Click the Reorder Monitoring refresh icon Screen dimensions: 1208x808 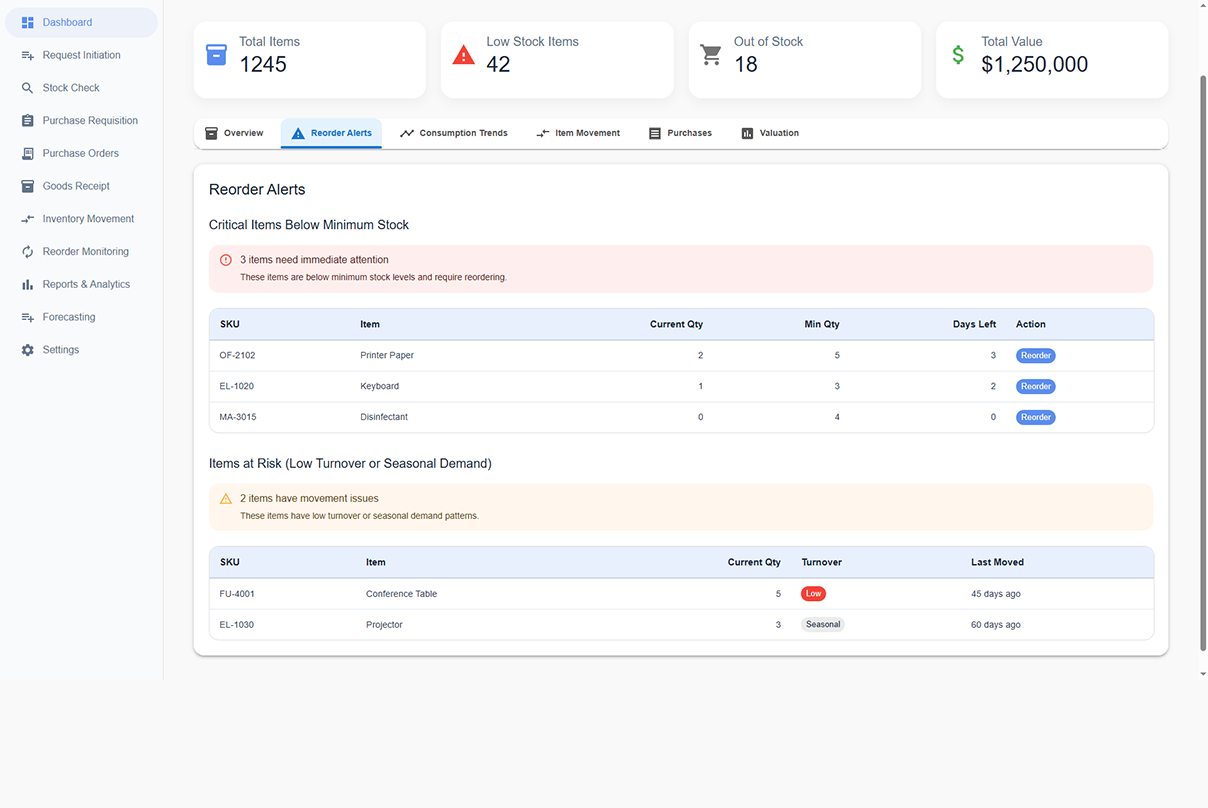pyautogui.click(x=28, y=252)
